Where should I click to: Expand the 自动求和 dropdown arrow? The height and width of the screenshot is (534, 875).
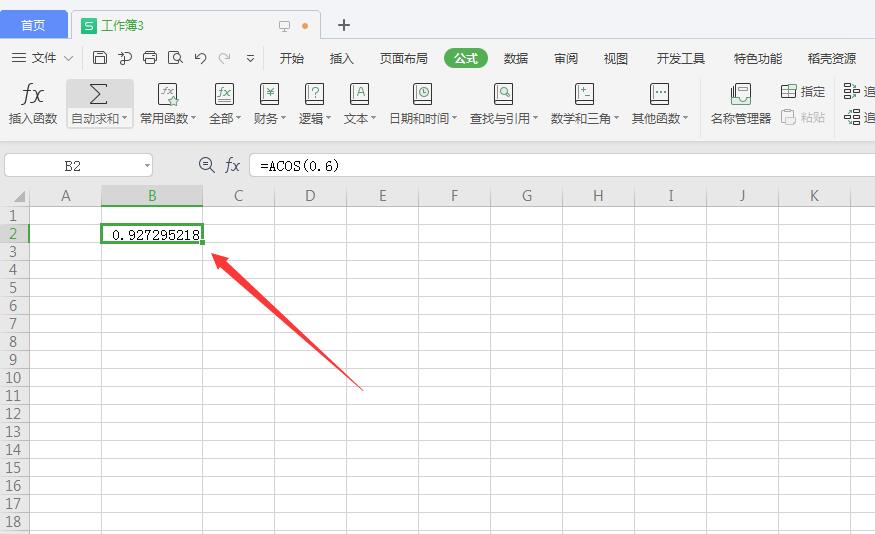124,118
